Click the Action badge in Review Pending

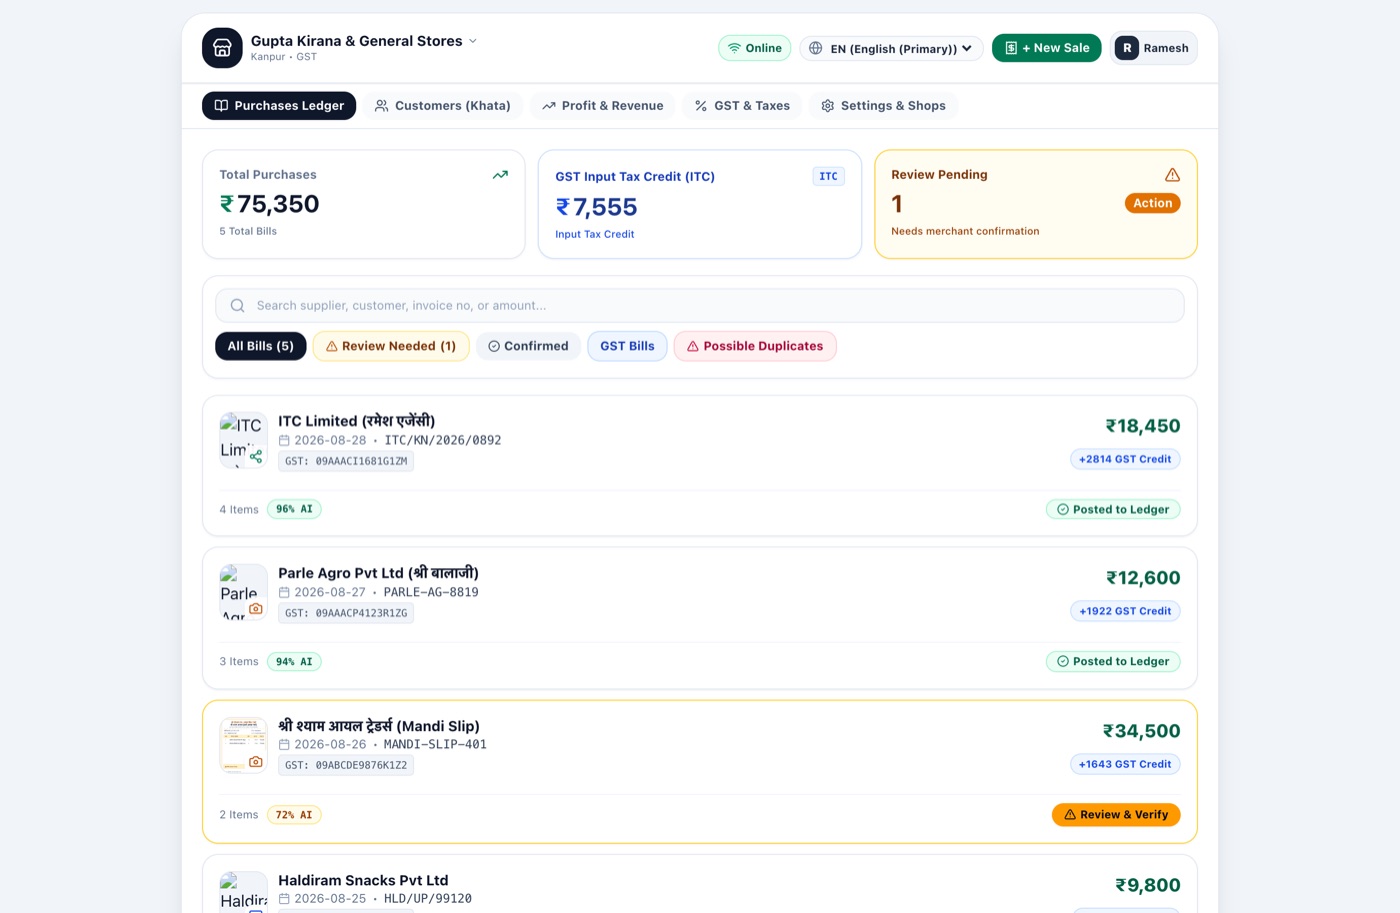tap(1153, 203)
